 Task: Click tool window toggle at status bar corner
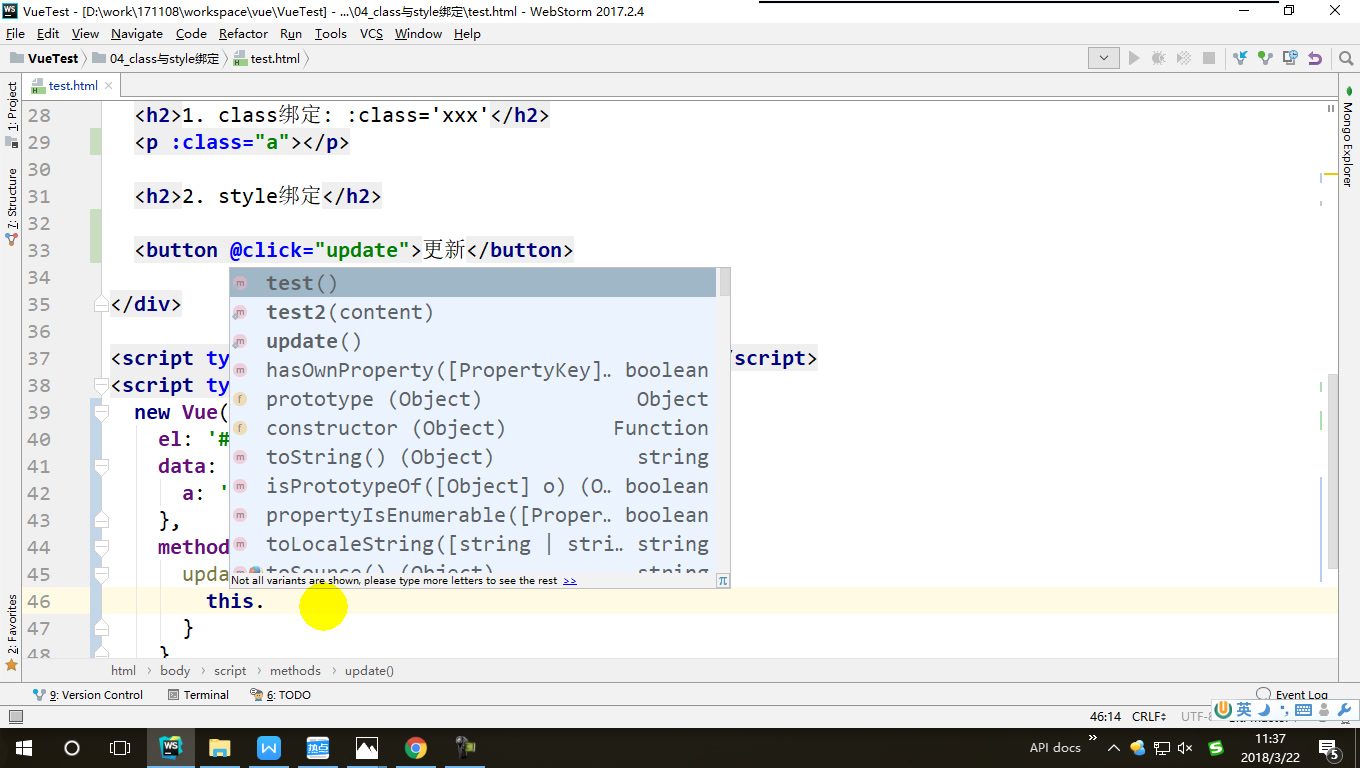coord(15,717)
